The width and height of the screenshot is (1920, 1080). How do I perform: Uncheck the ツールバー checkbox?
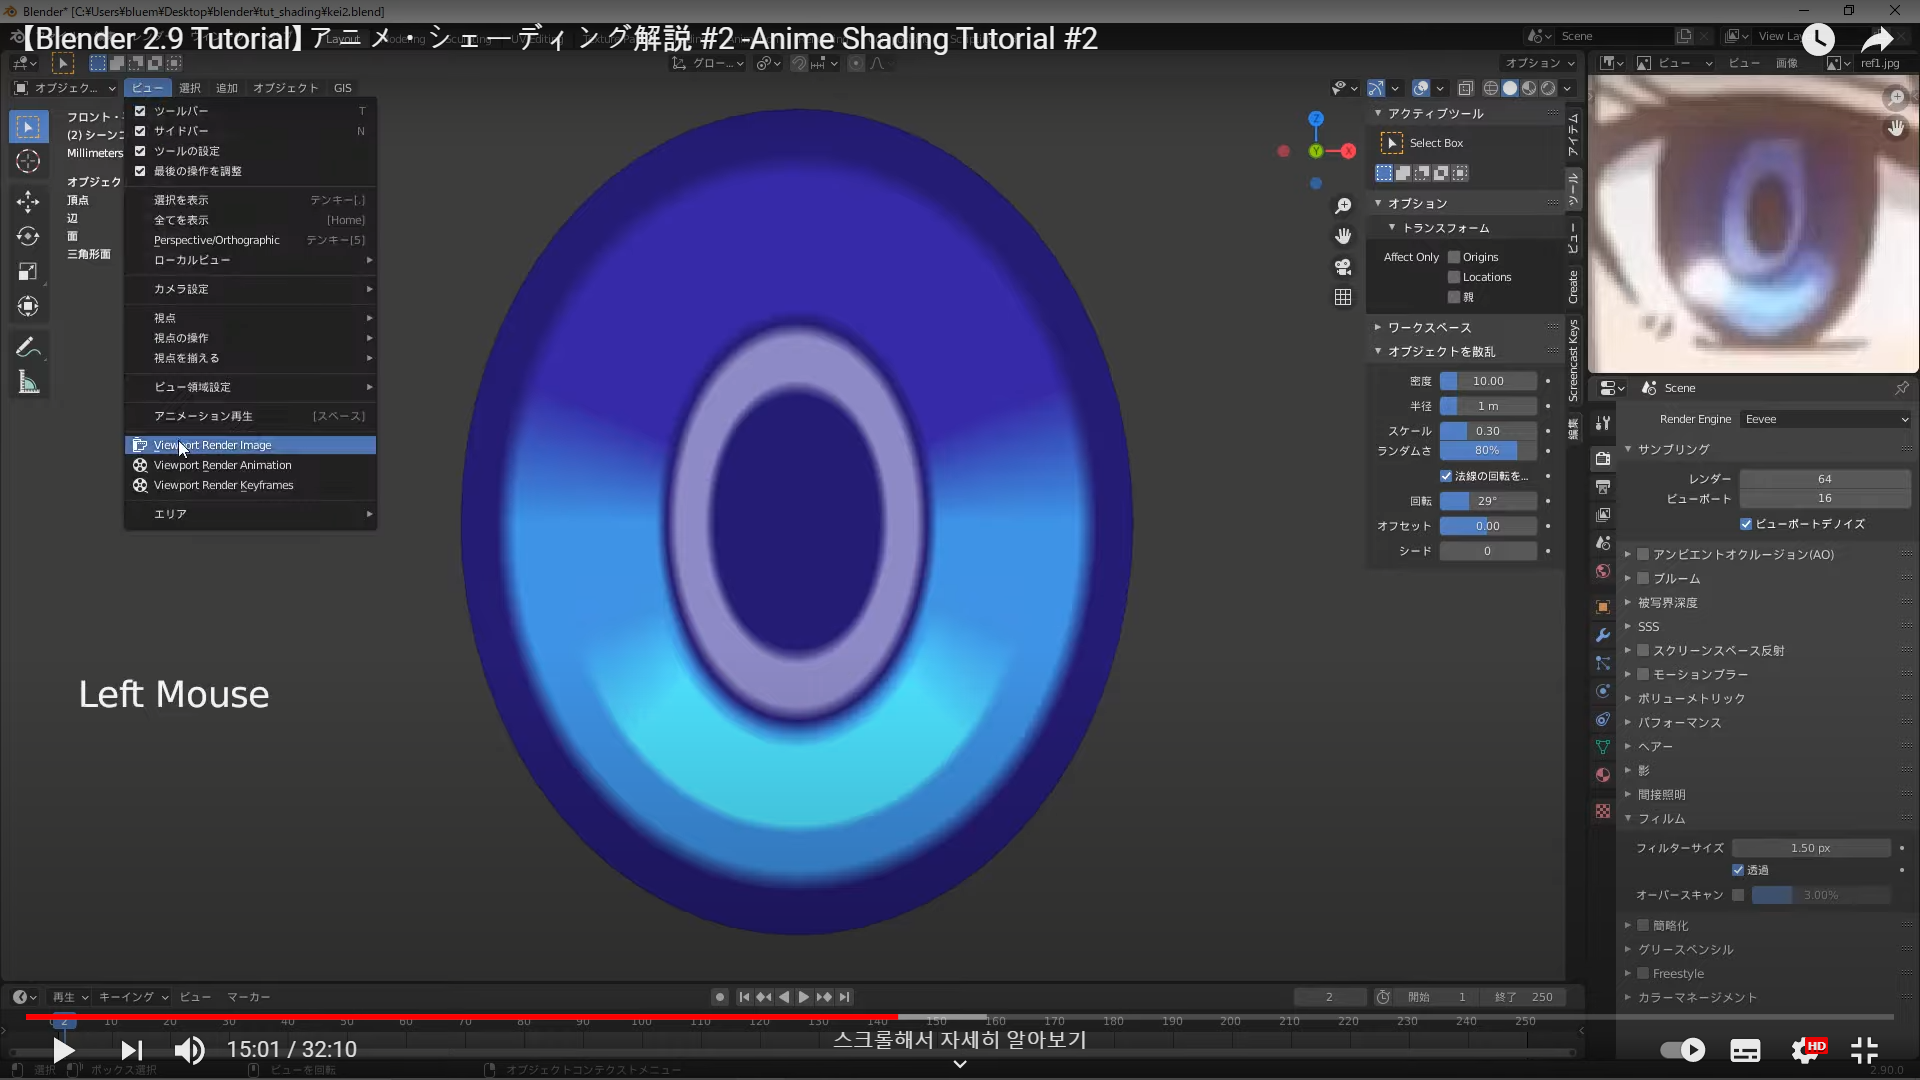[x=141, y=111]
